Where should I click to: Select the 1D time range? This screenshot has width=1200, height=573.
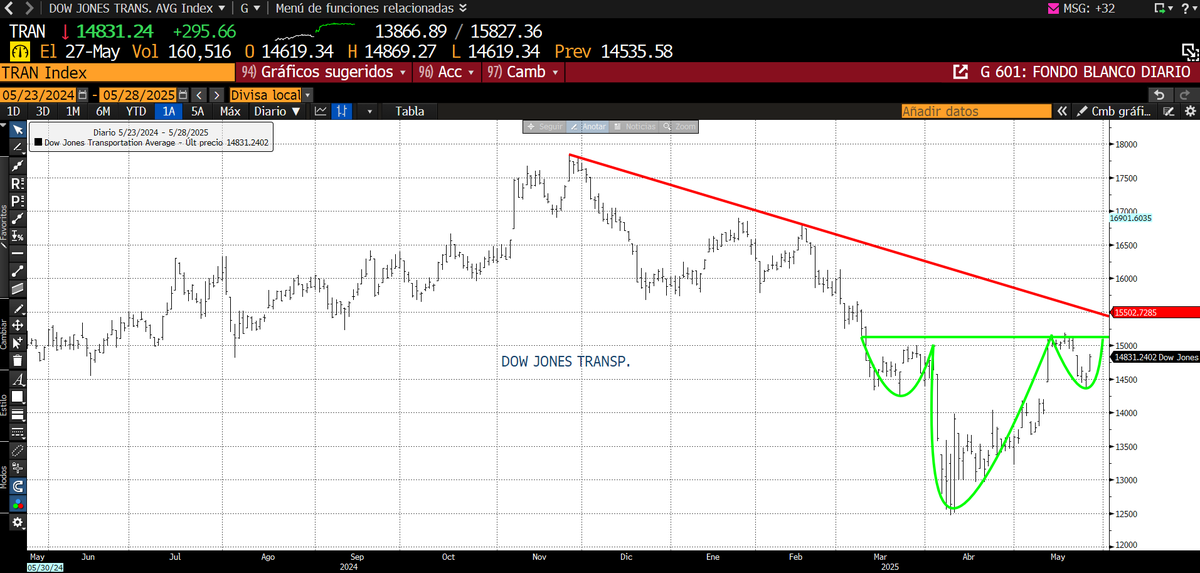(x=13, y=111)
